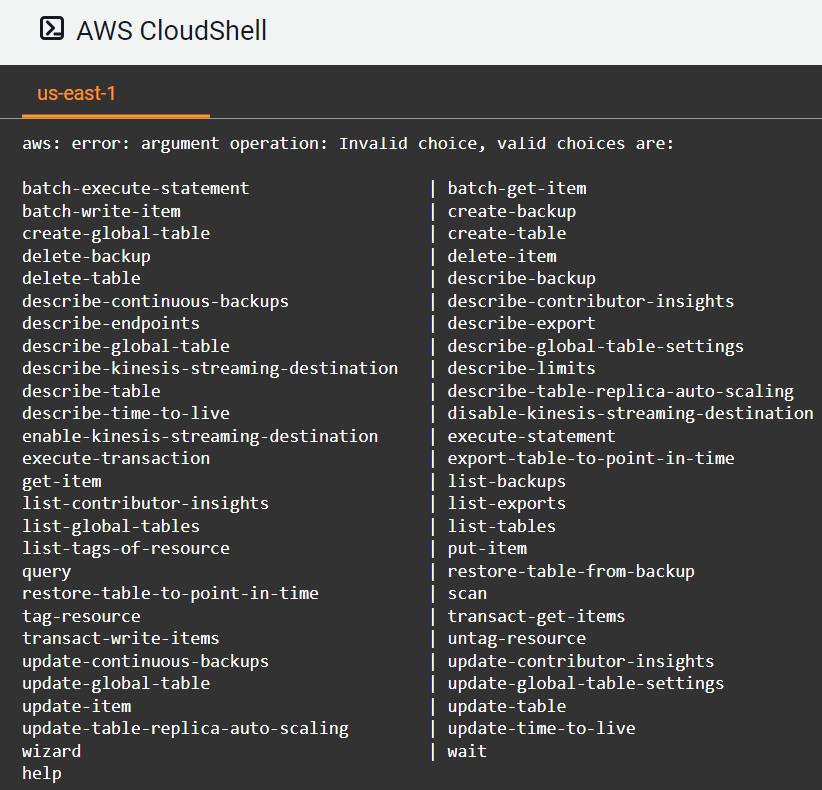Select the us-east-1 tab
822x790 pixels.
coord(76,93)
